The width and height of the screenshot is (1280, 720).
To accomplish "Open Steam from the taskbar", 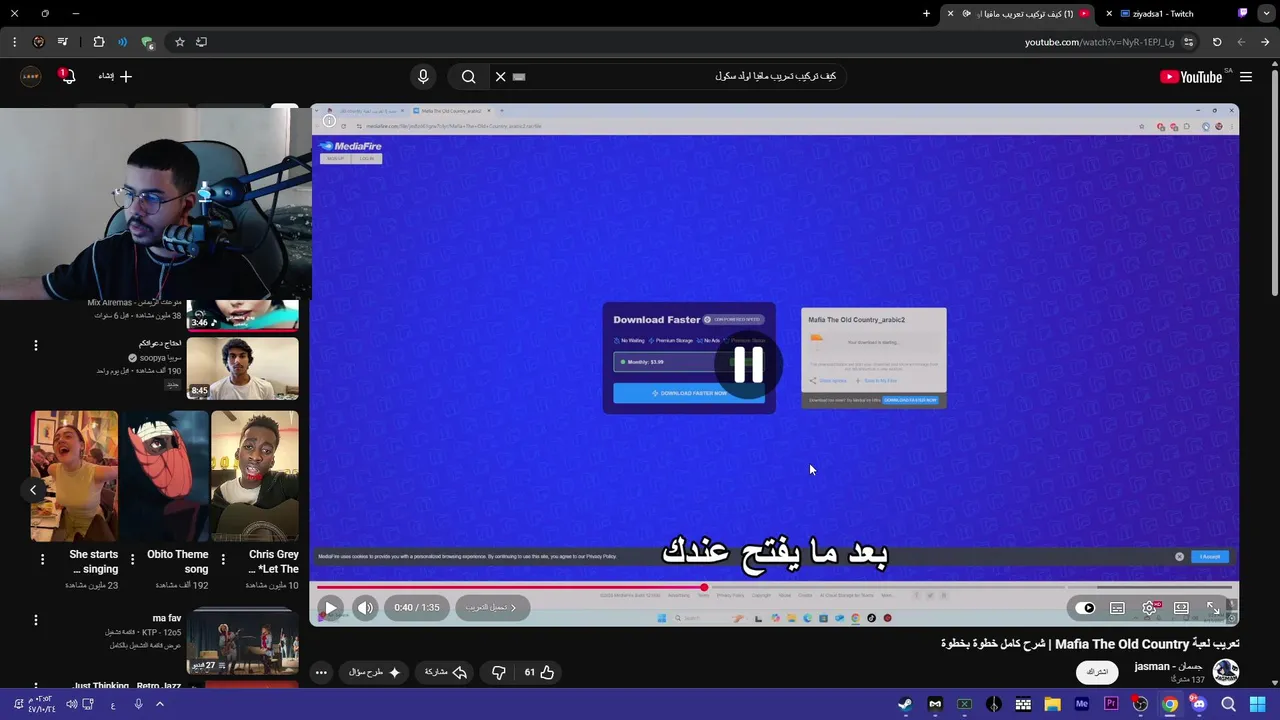I will pos(904,704).
